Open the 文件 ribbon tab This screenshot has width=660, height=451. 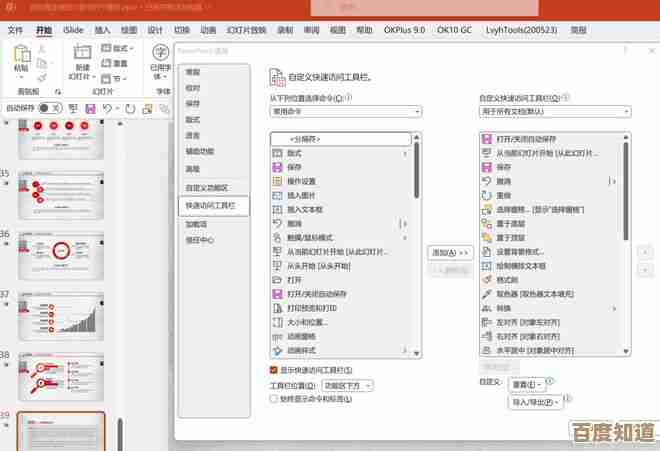(15, 30)
